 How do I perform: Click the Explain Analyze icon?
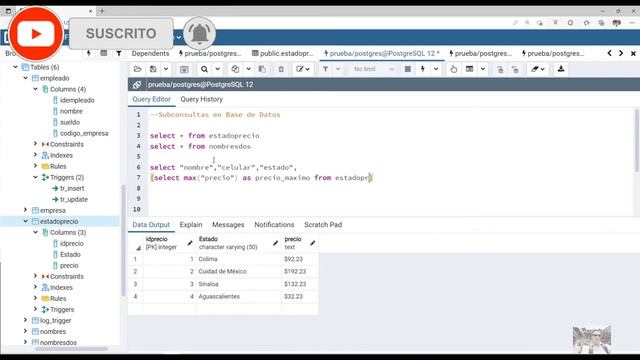pyautogui.click(x=469, y=69)
